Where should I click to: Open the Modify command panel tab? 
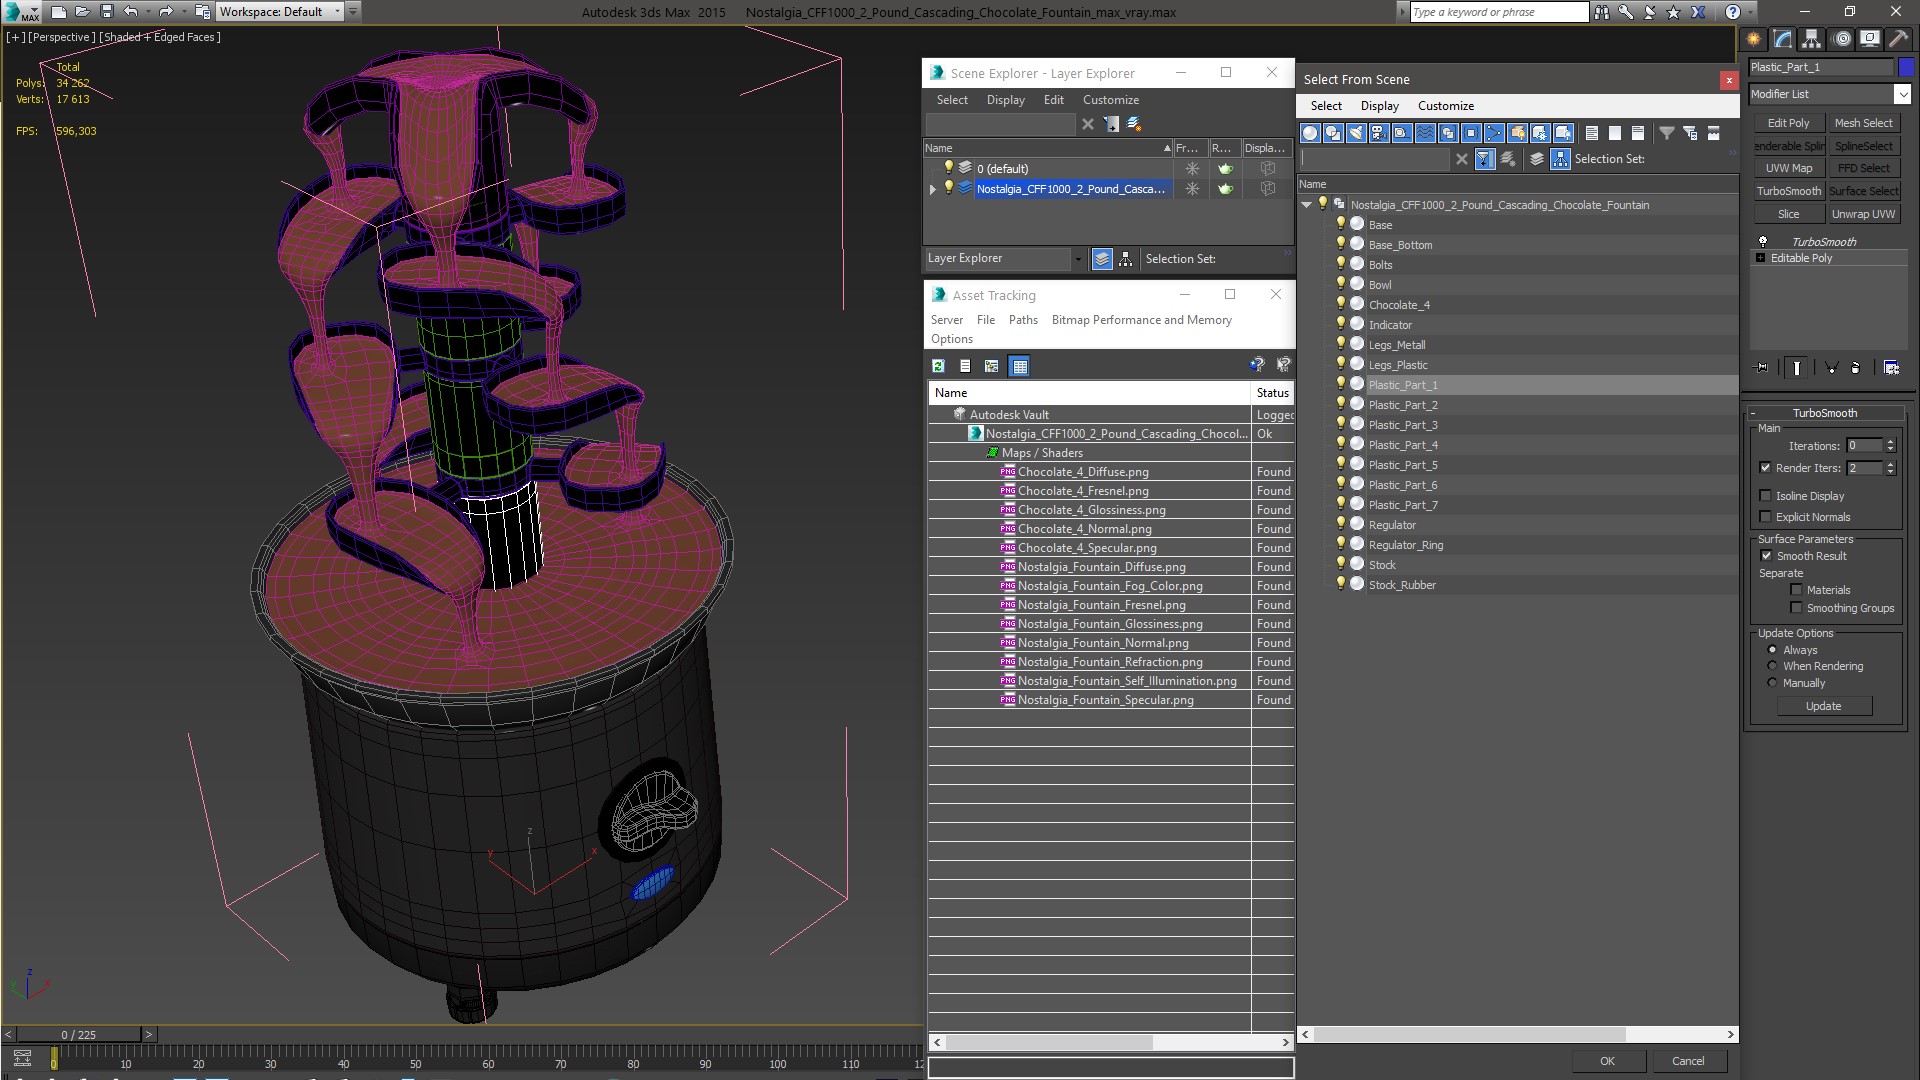coord(1782,39)
